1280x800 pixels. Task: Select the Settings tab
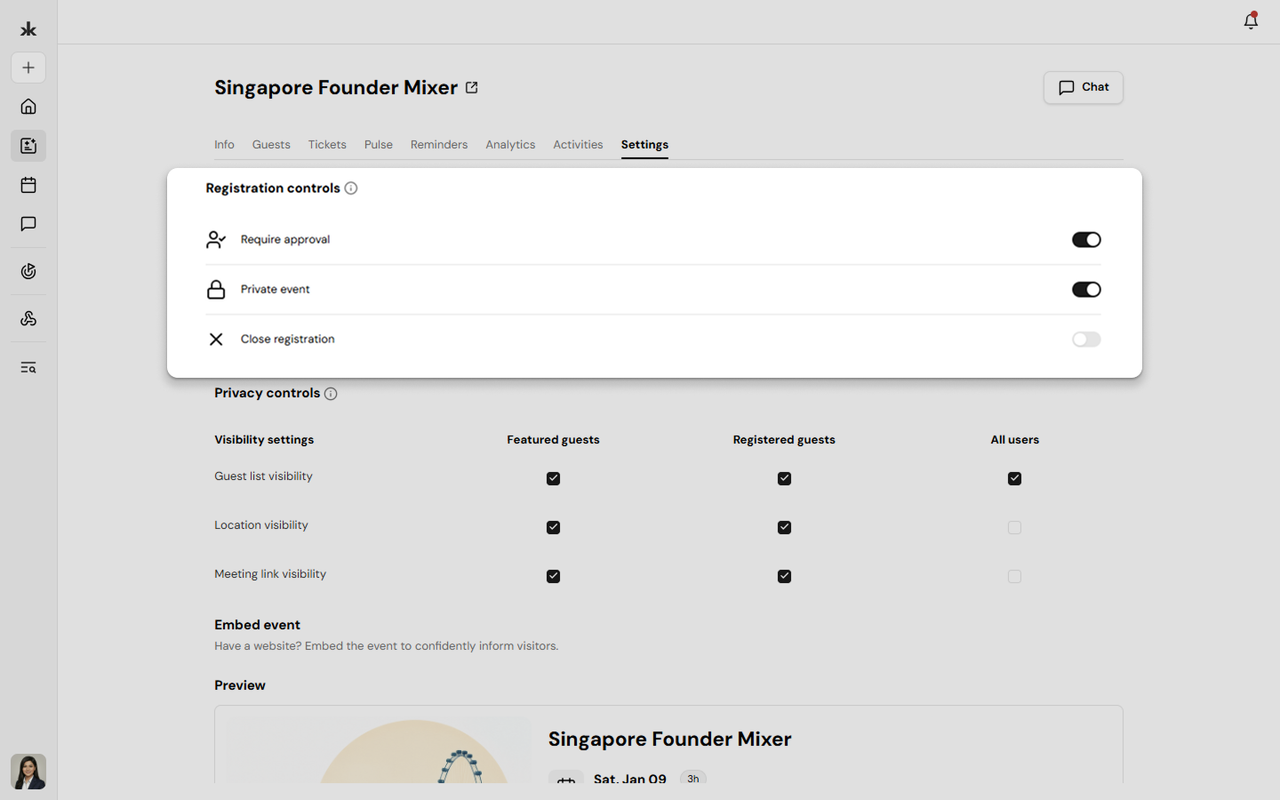[x=645, y=145]
